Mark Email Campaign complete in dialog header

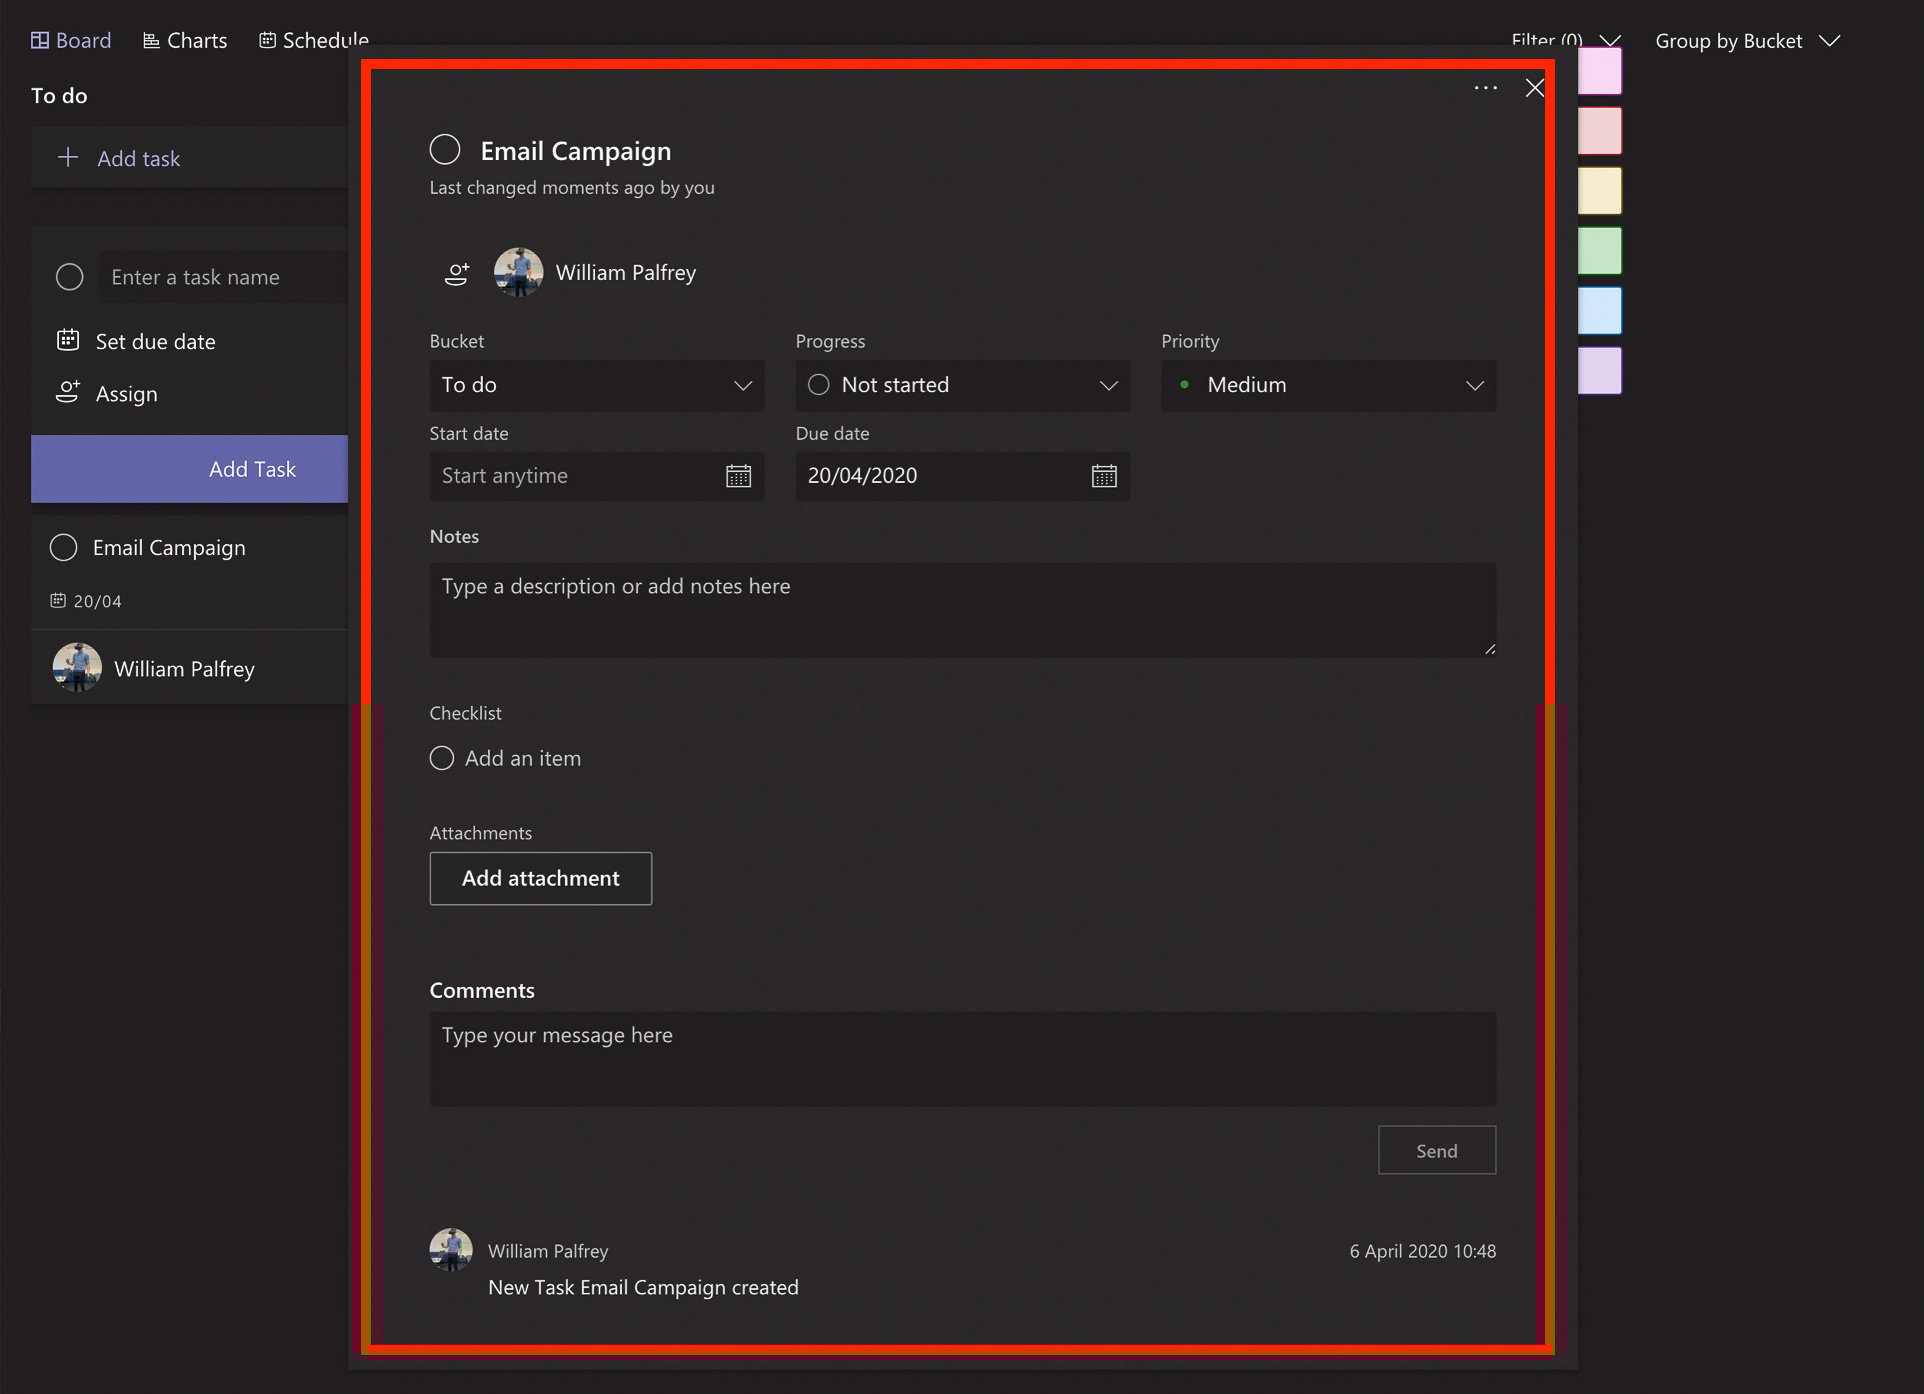pos(445,150)
